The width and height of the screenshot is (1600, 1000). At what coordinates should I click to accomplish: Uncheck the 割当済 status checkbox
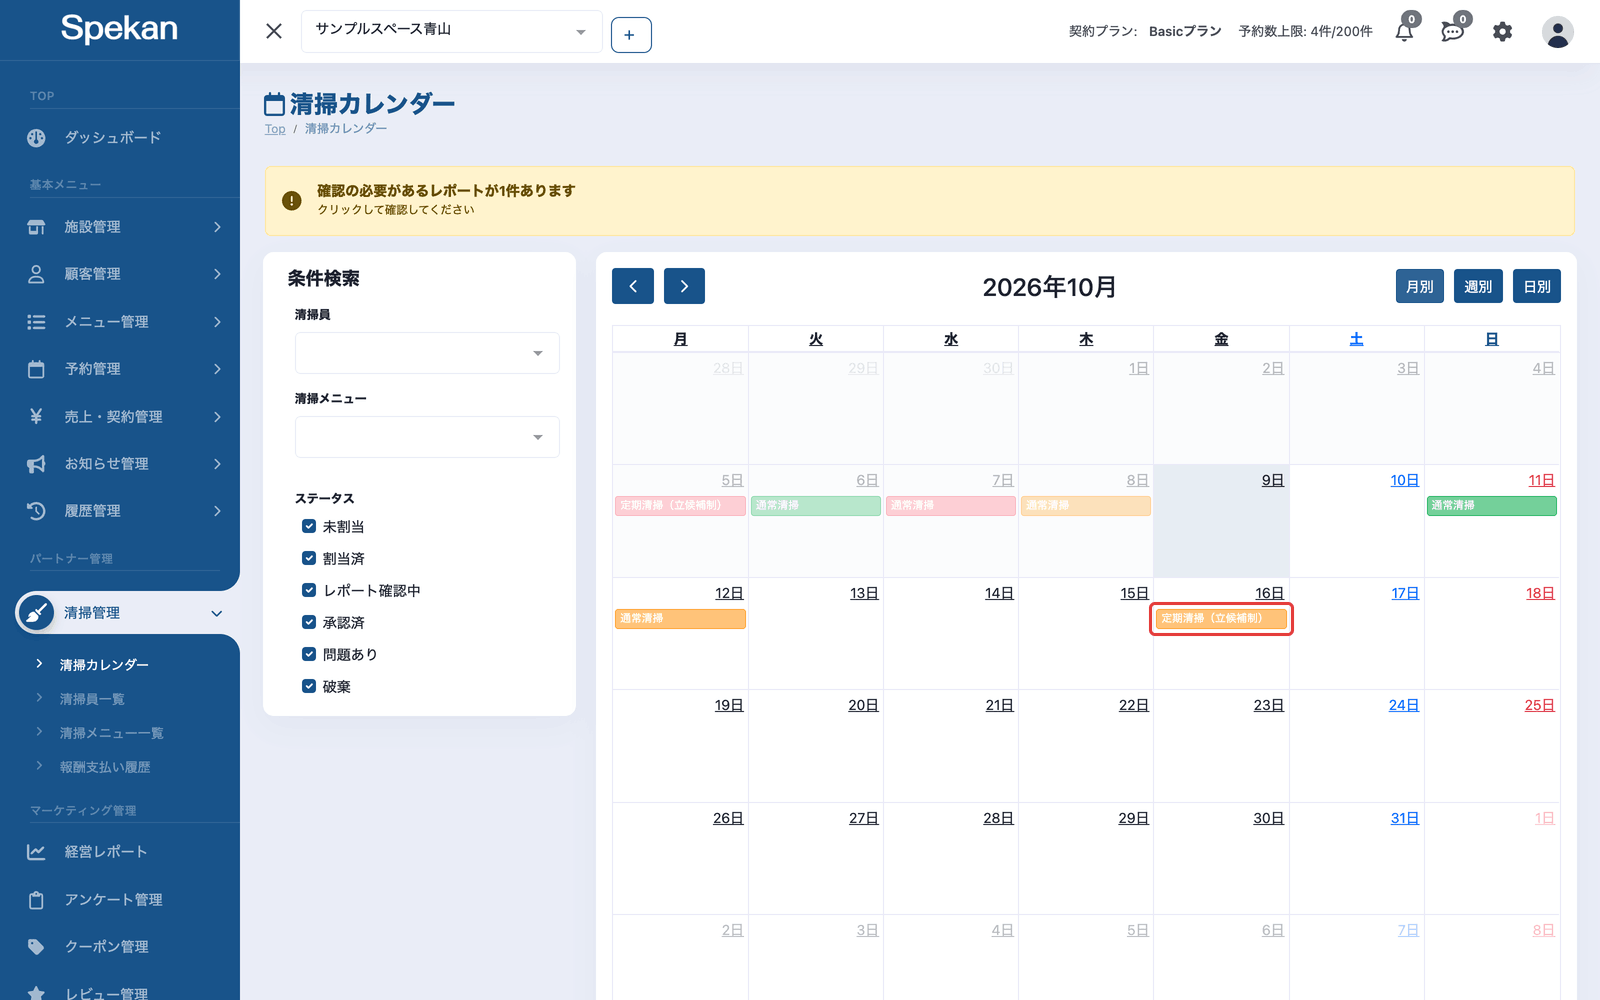click(x=309, y=558)
